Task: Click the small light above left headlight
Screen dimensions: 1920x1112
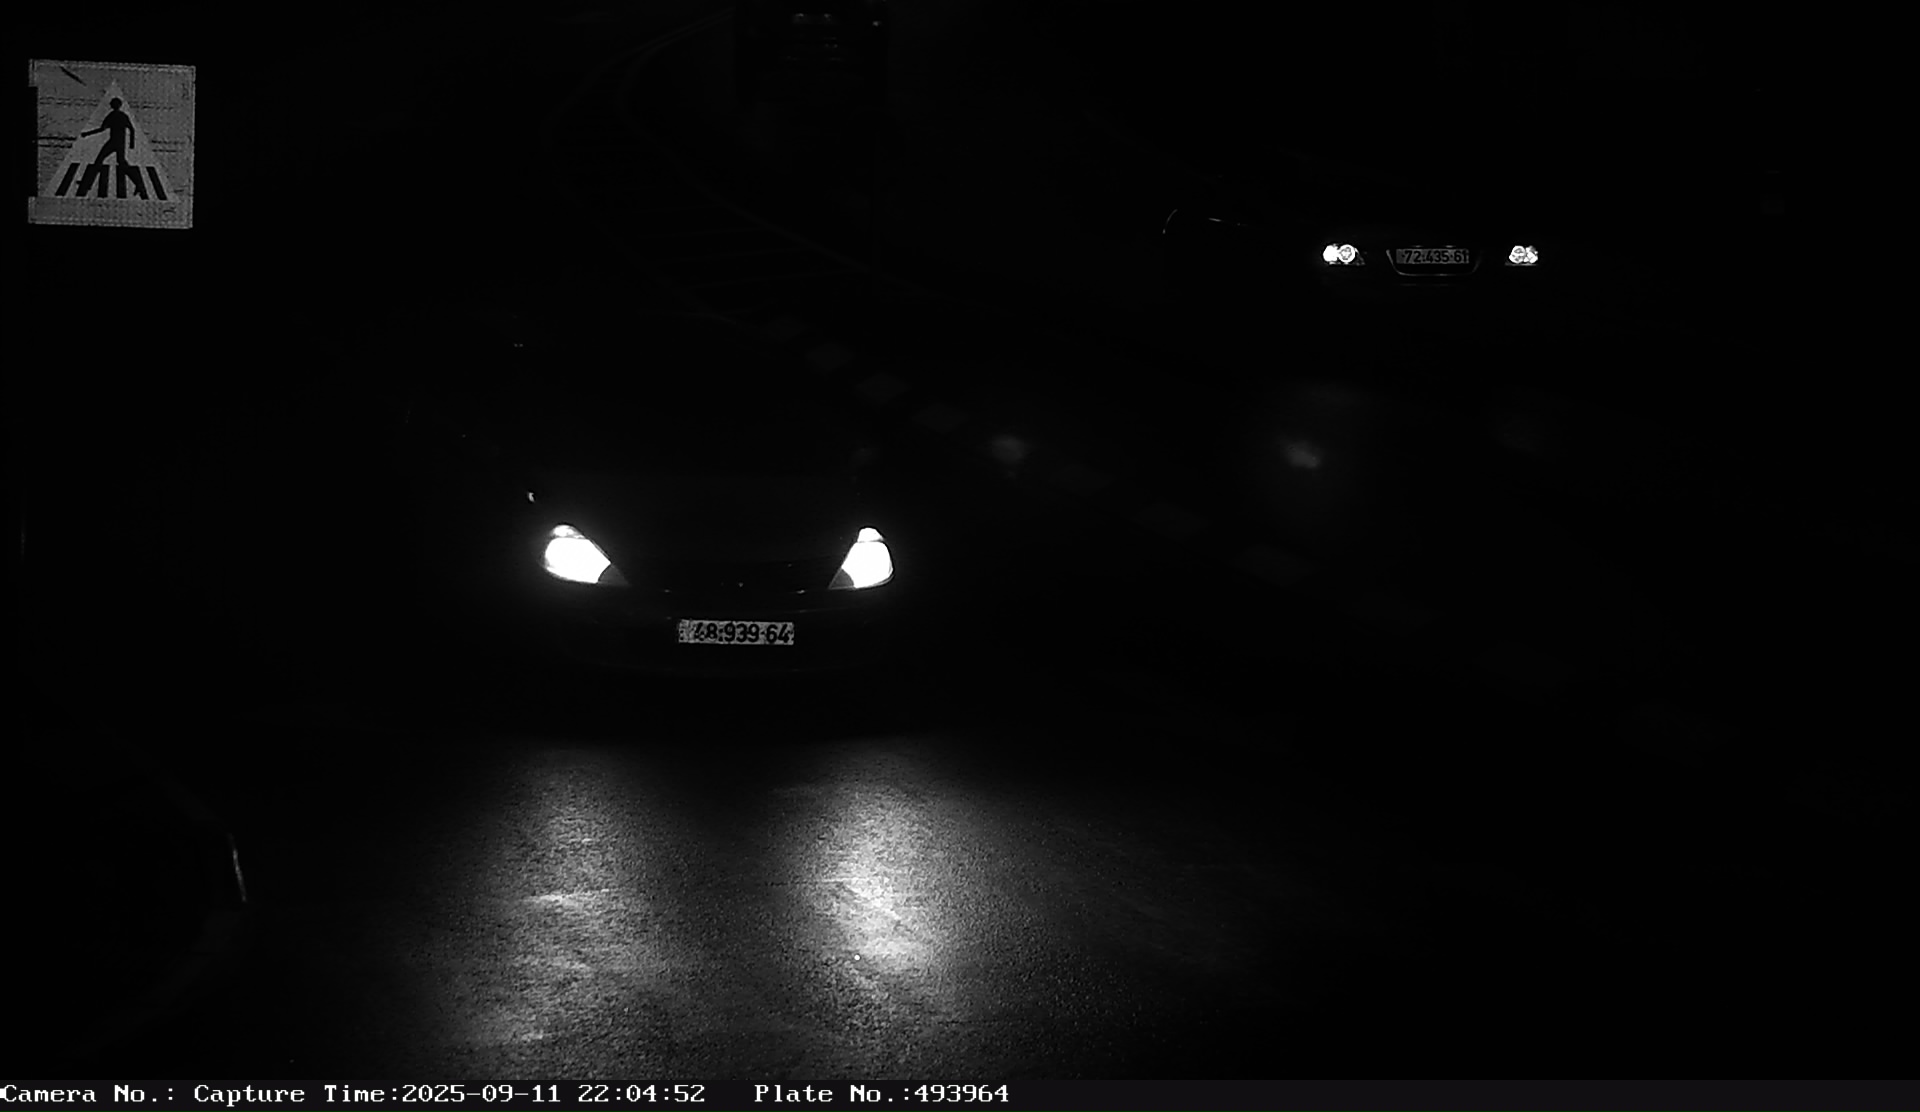Action: (x=531, y=496)
